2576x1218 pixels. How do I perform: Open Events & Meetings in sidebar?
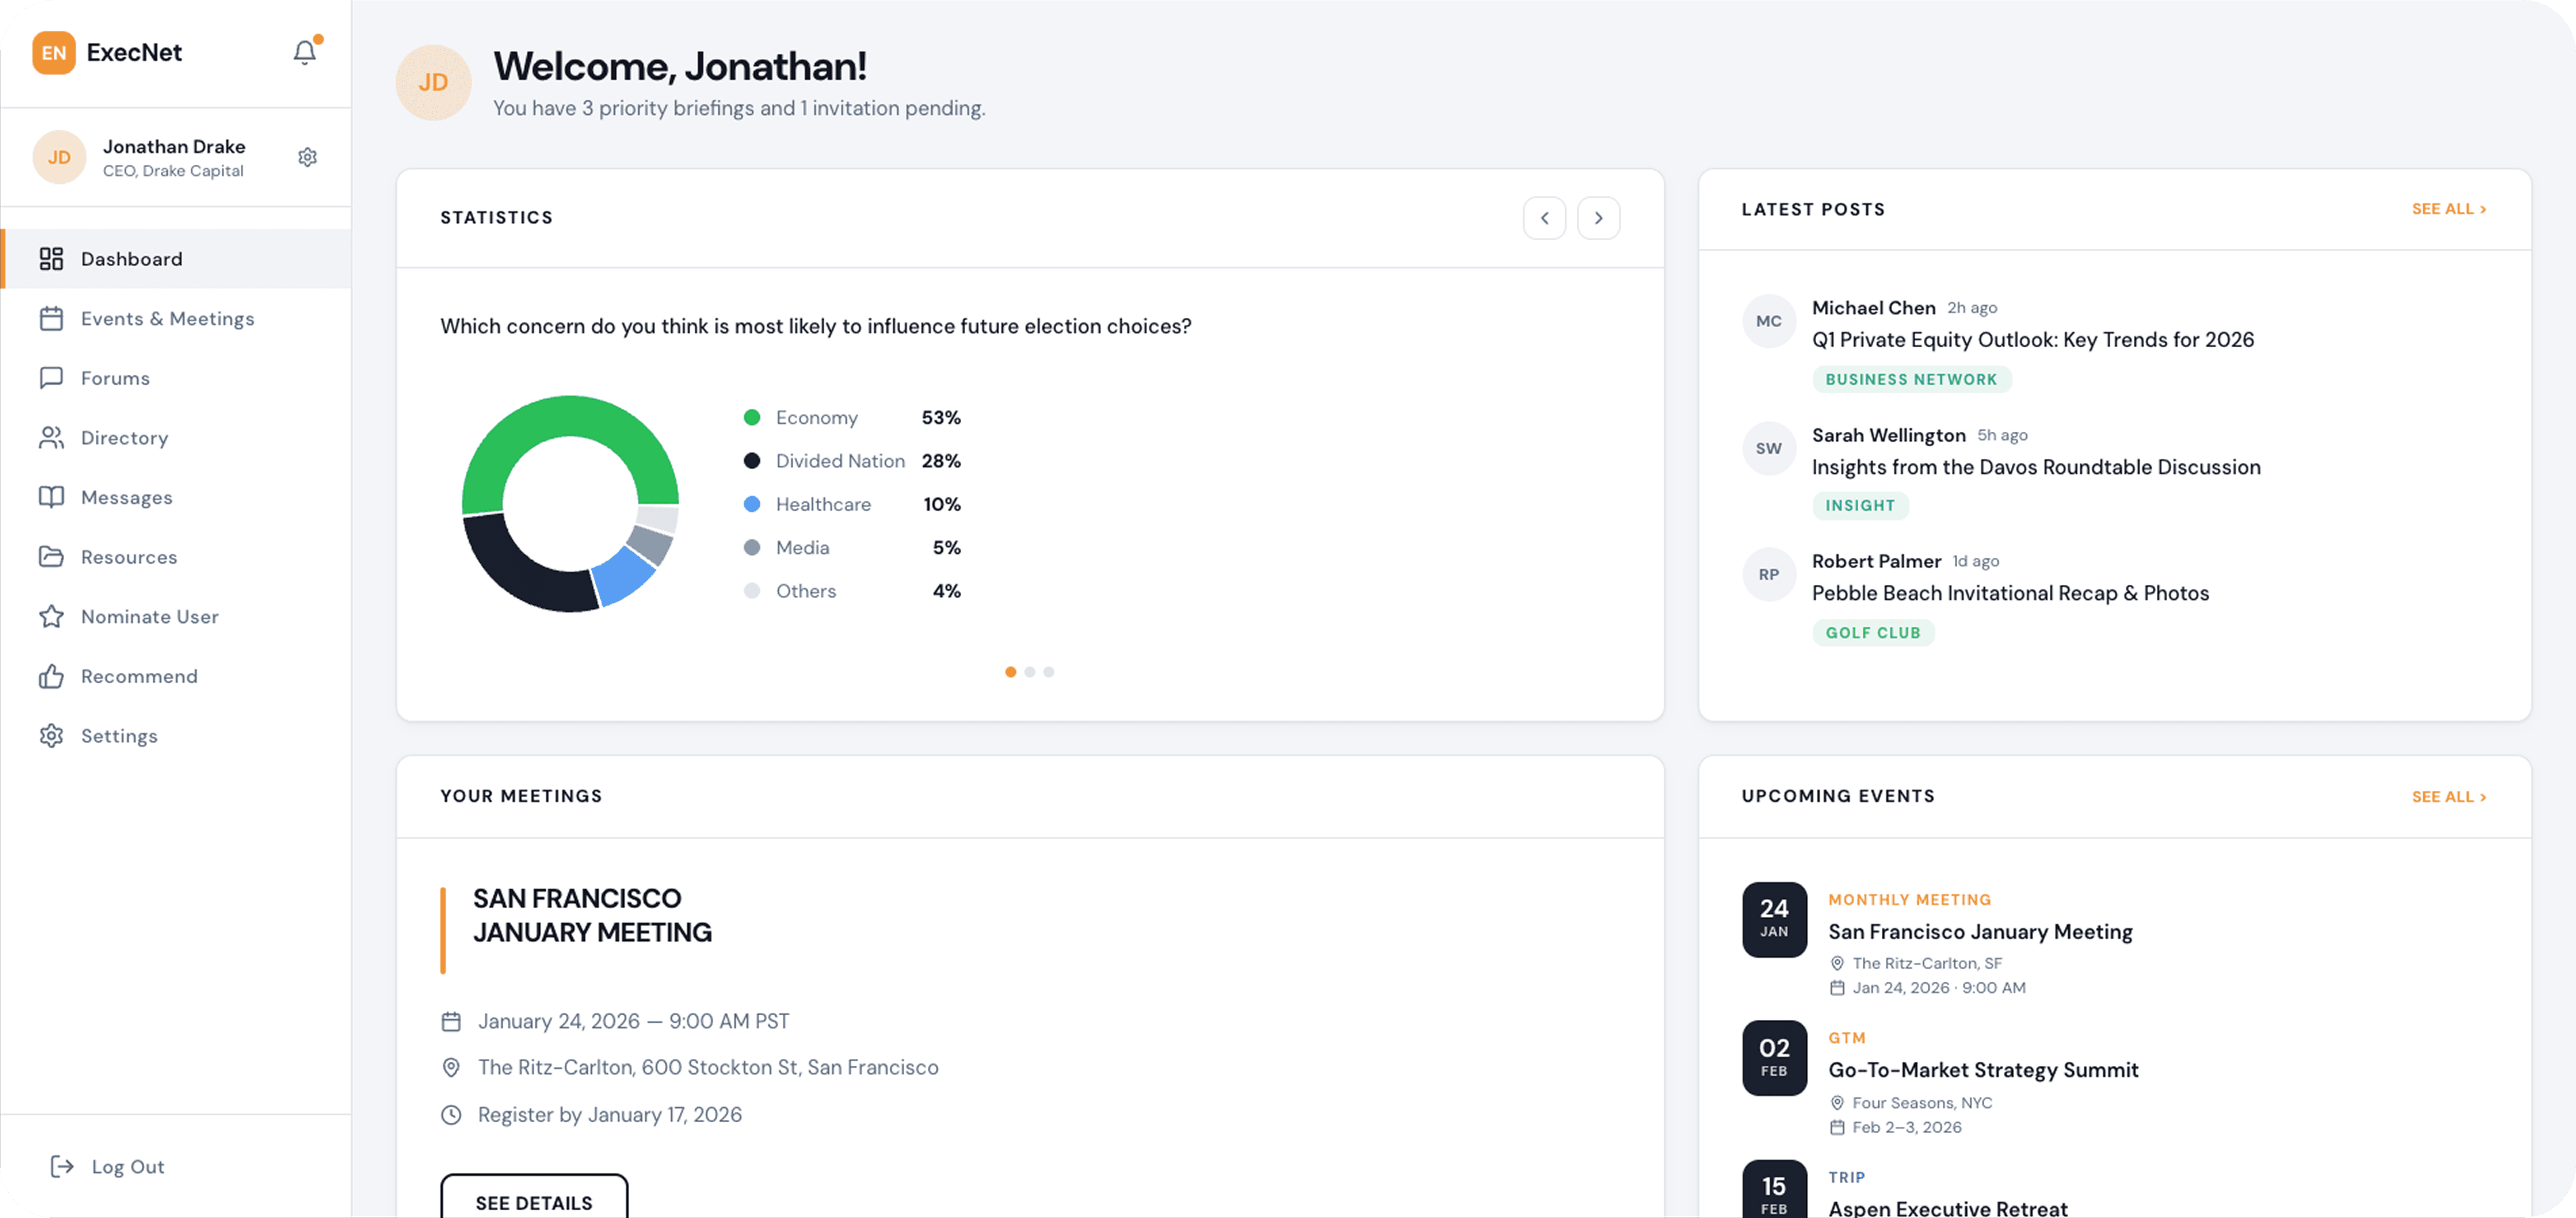167,318
